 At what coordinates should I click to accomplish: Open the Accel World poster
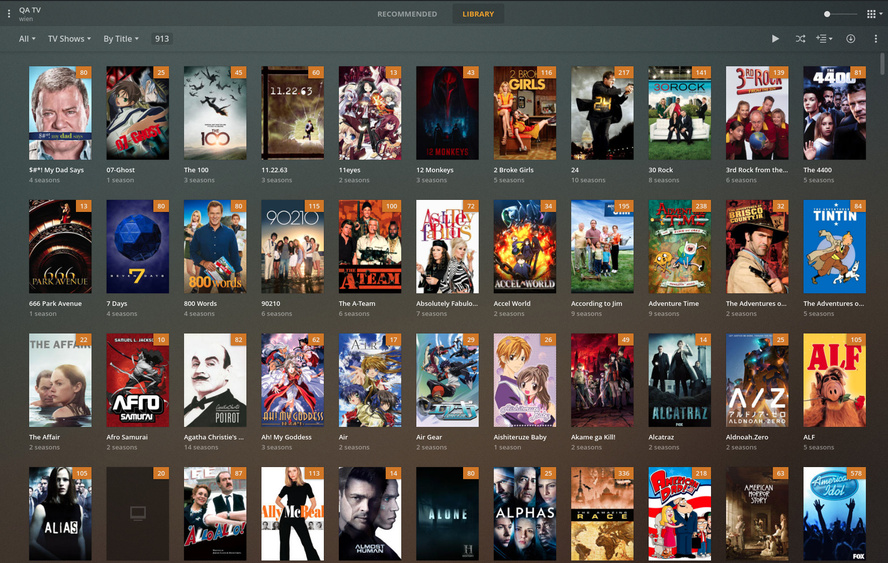tap(524, 246)
